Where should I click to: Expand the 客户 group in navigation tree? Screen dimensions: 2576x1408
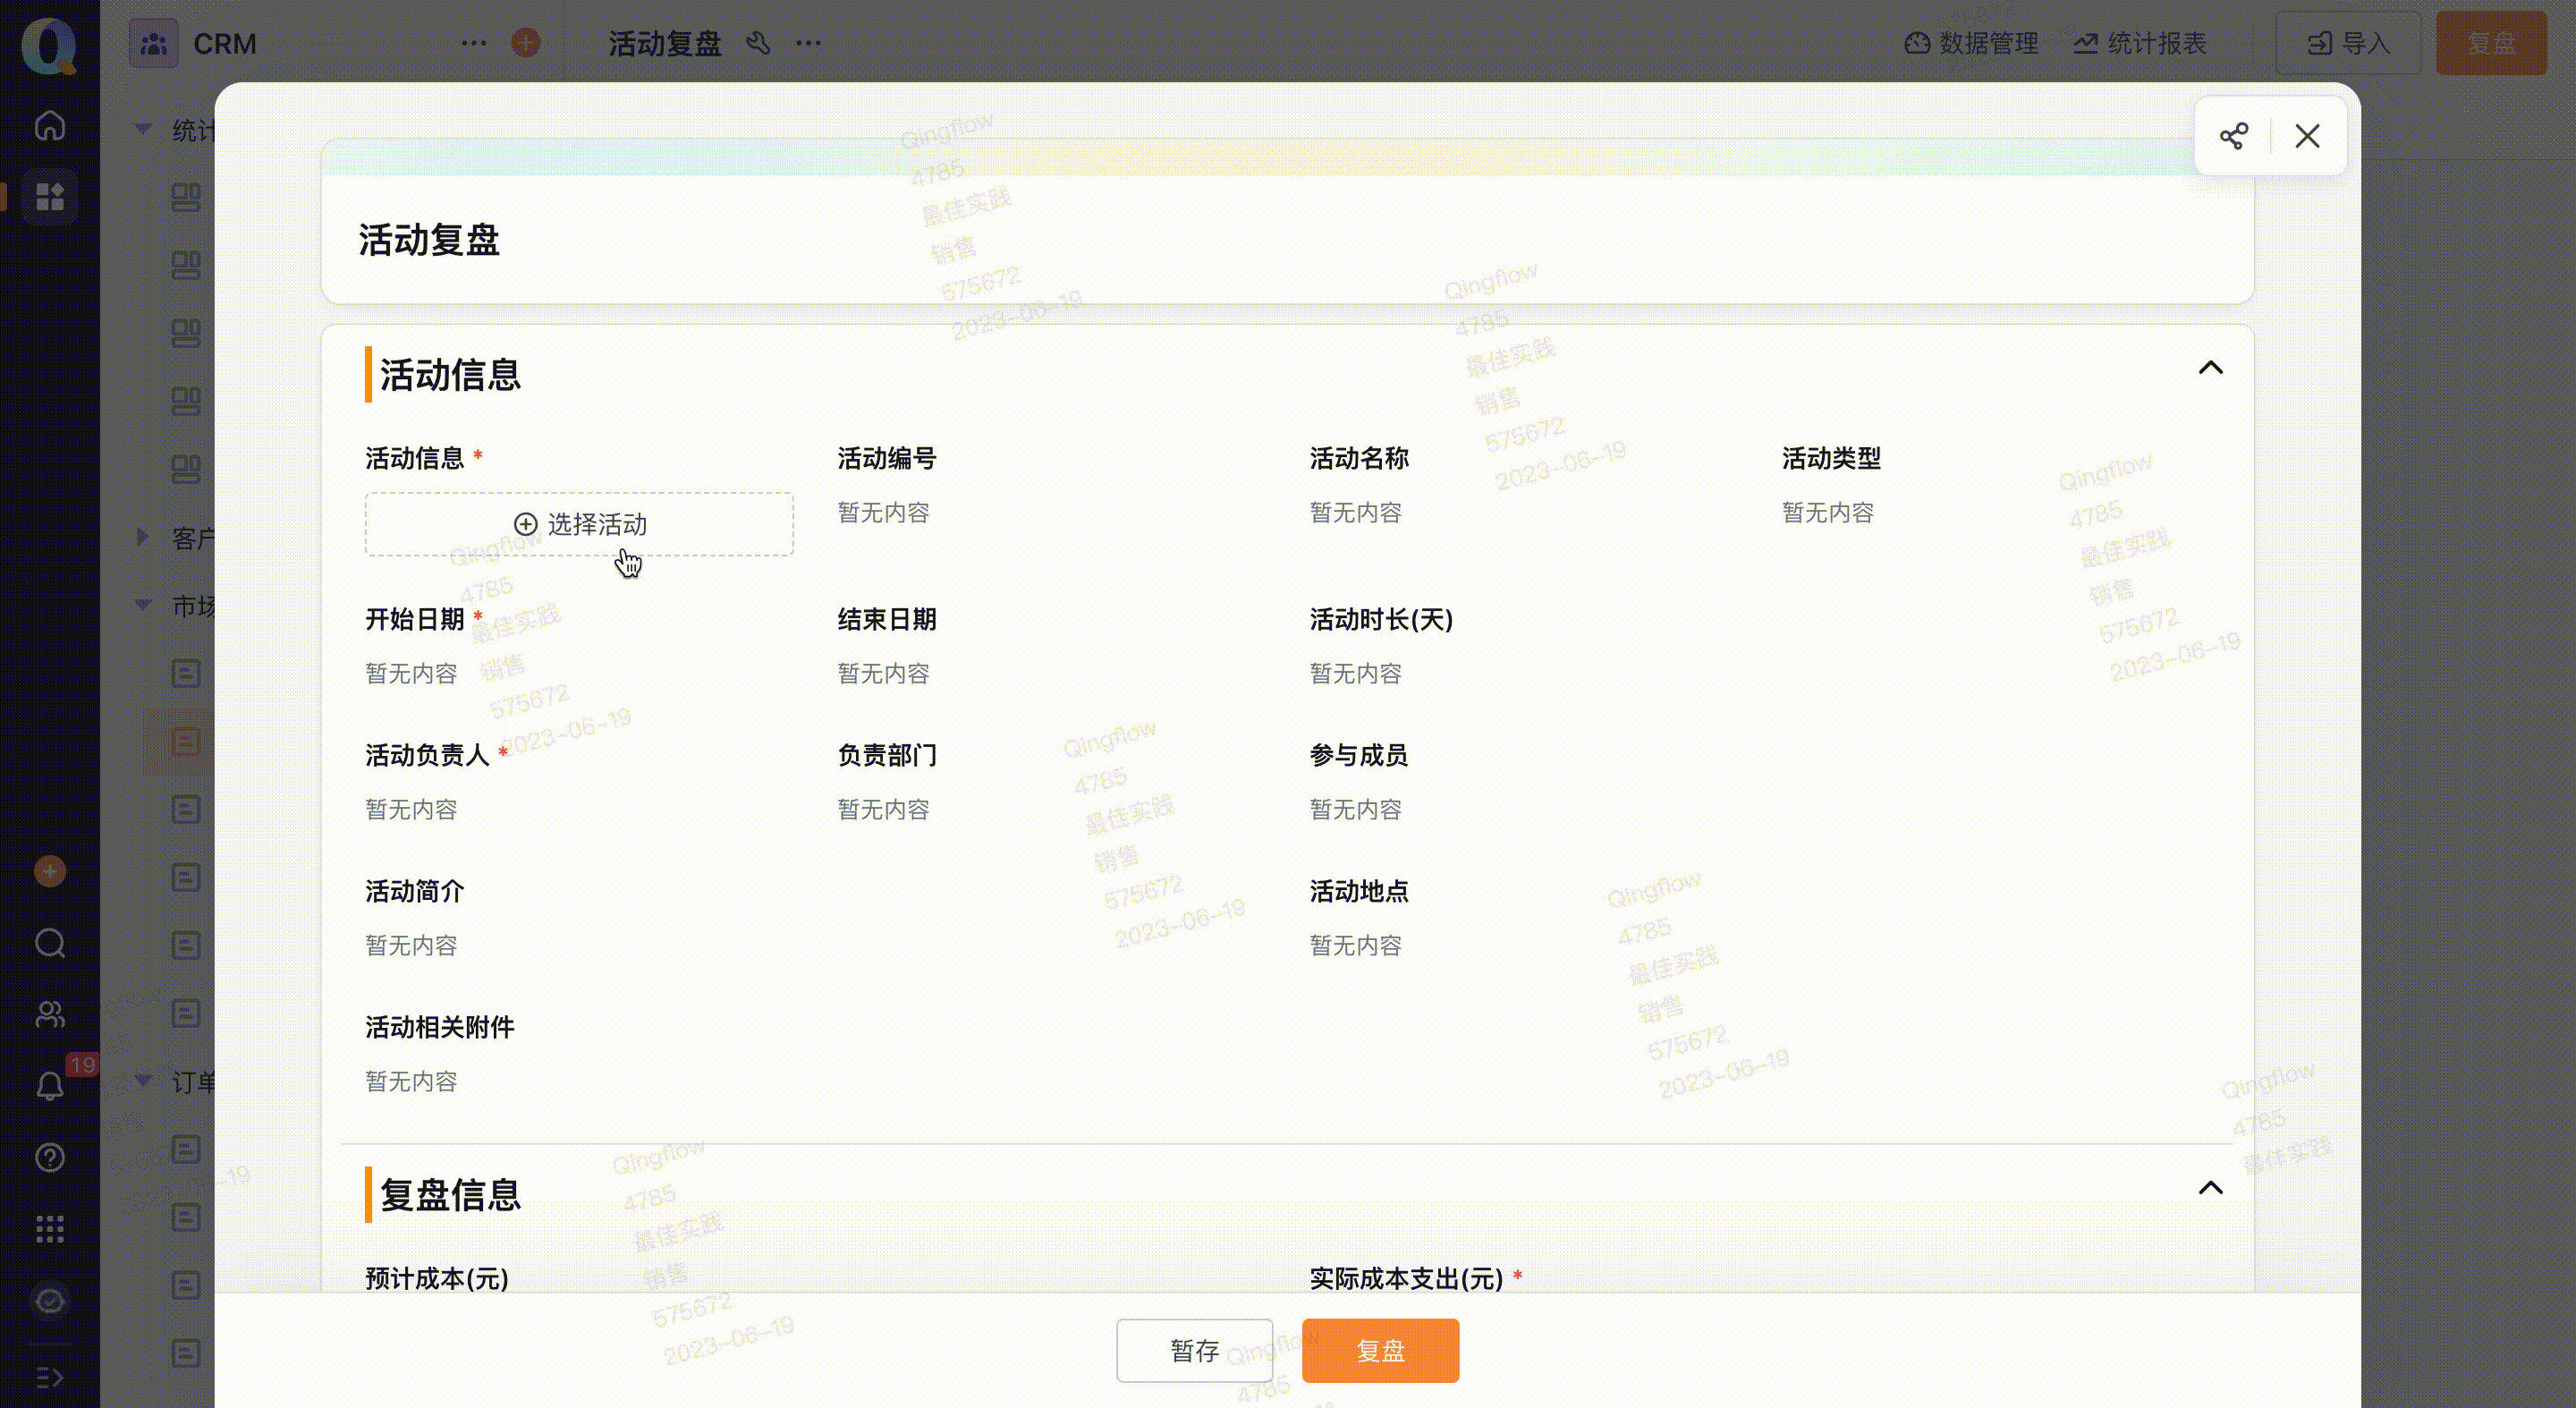tap(143, 537)
